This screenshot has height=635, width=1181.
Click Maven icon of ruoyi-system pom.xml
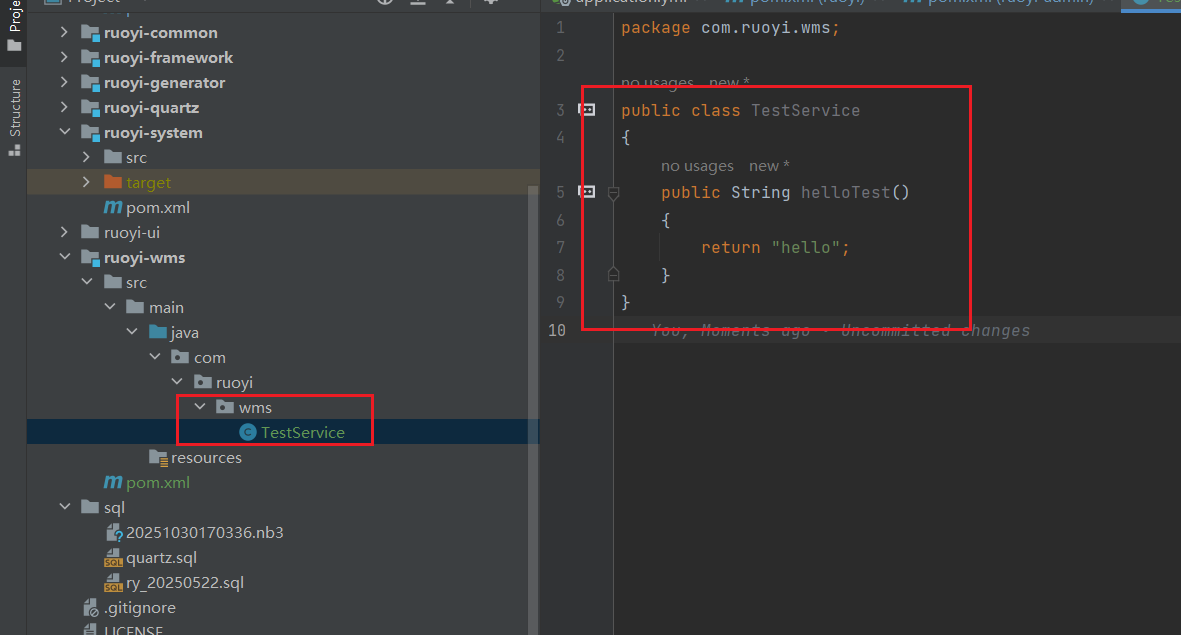click(113, 207)
